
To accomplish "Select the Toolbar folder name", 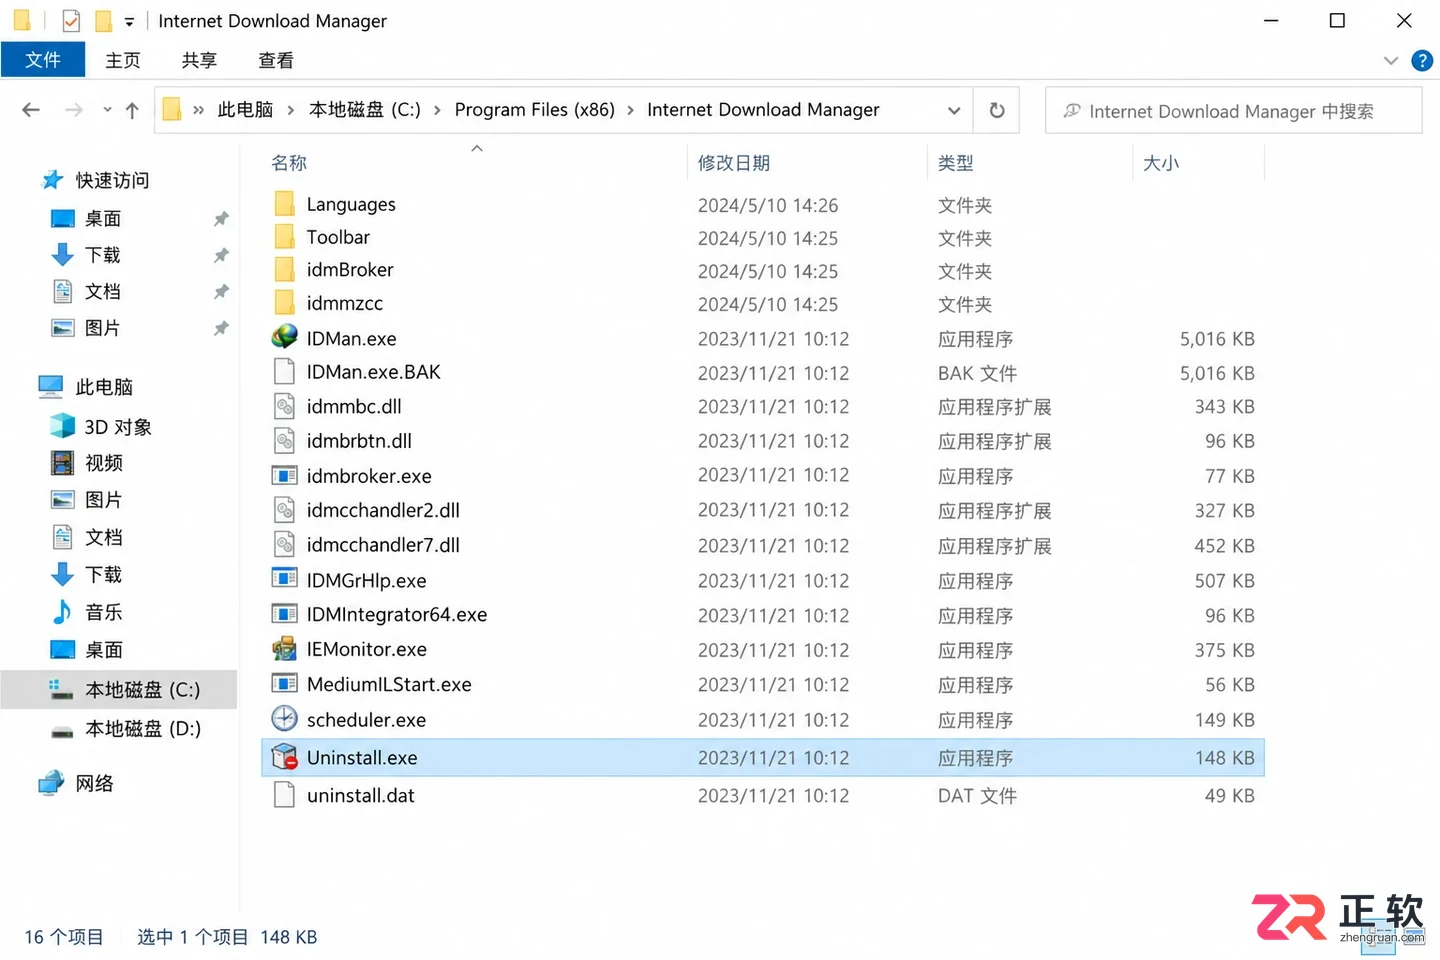I will point(338,237).
